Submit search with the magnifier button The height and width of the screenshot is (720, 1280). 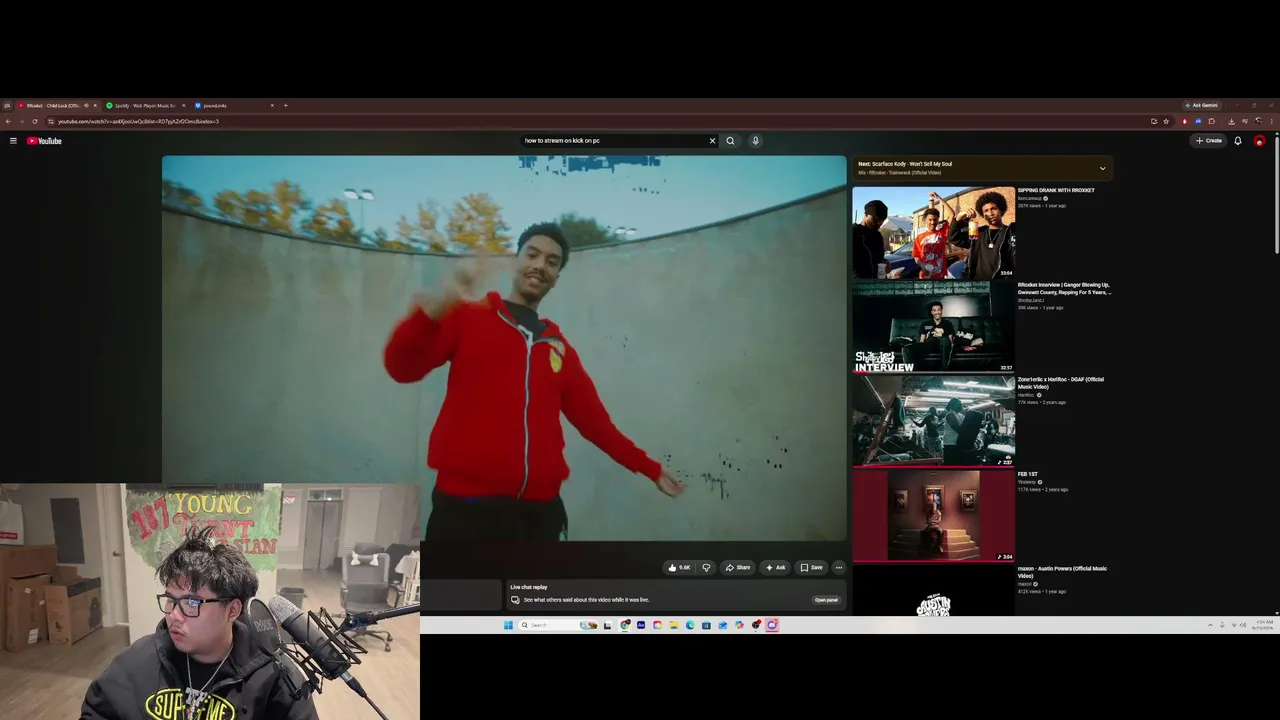[x=730, y=141]
